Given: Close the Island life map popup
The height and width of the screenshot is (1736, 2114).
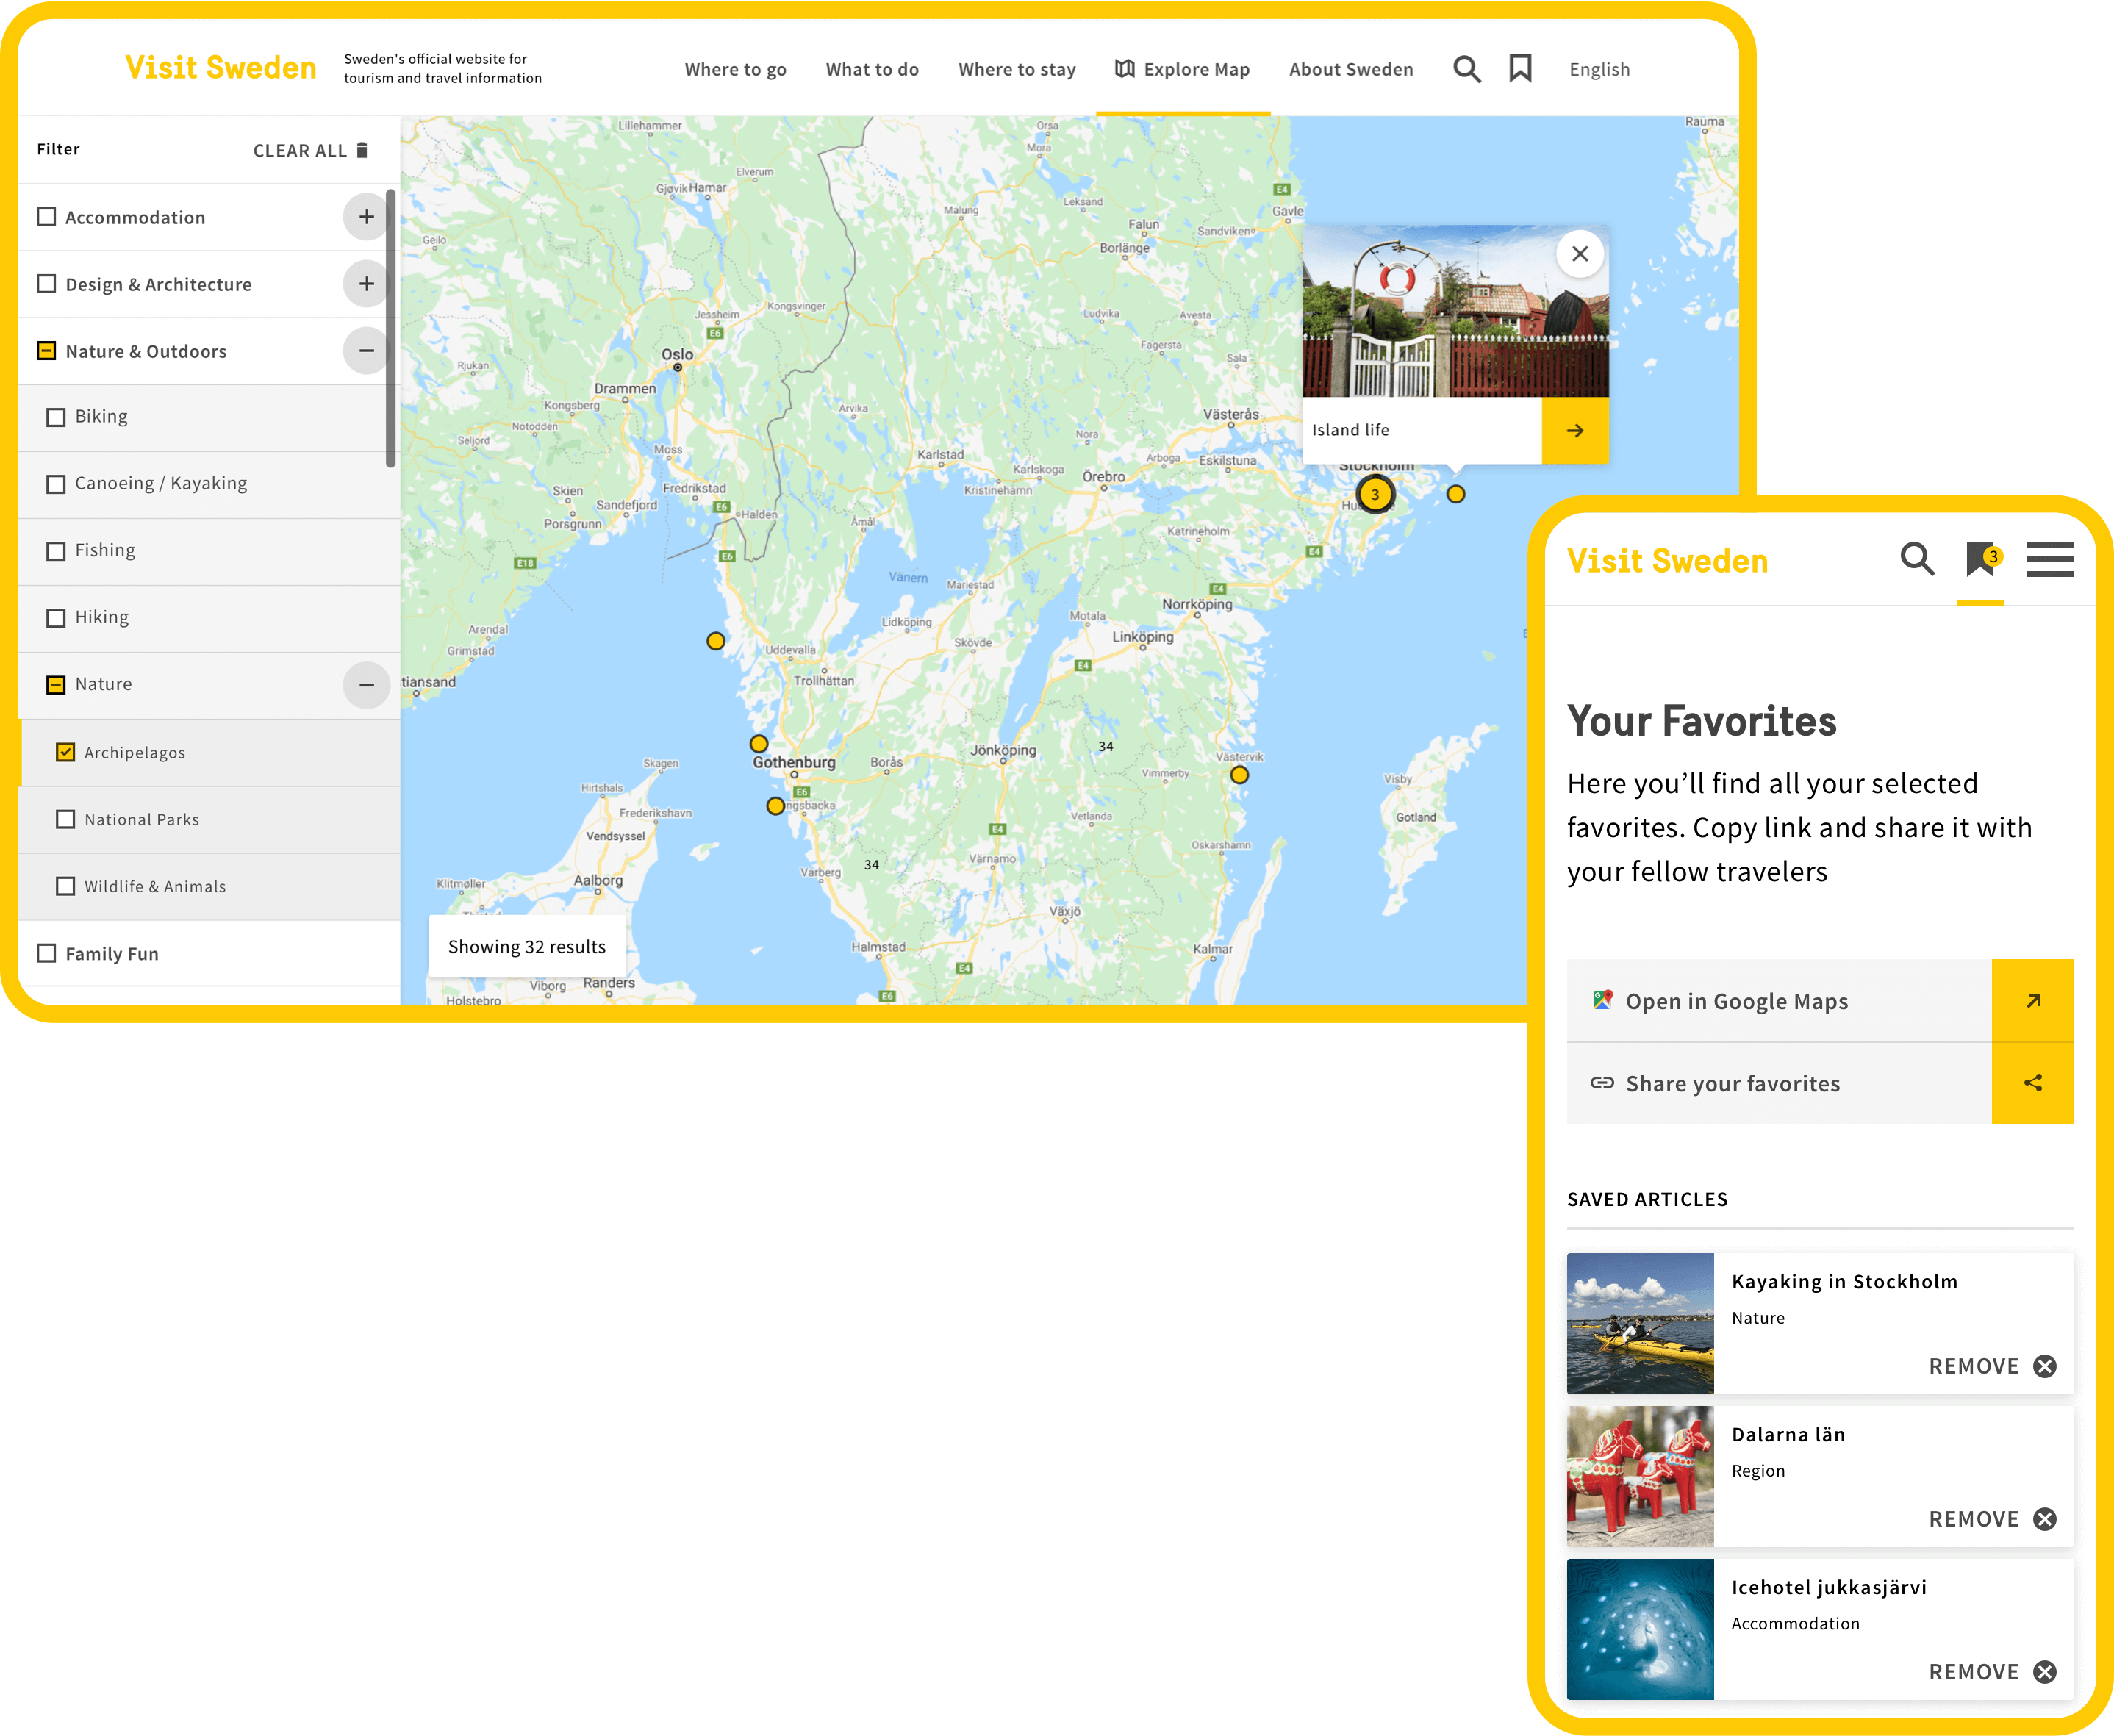Looking at the screenshot, I should click(x=1580, y=254).
